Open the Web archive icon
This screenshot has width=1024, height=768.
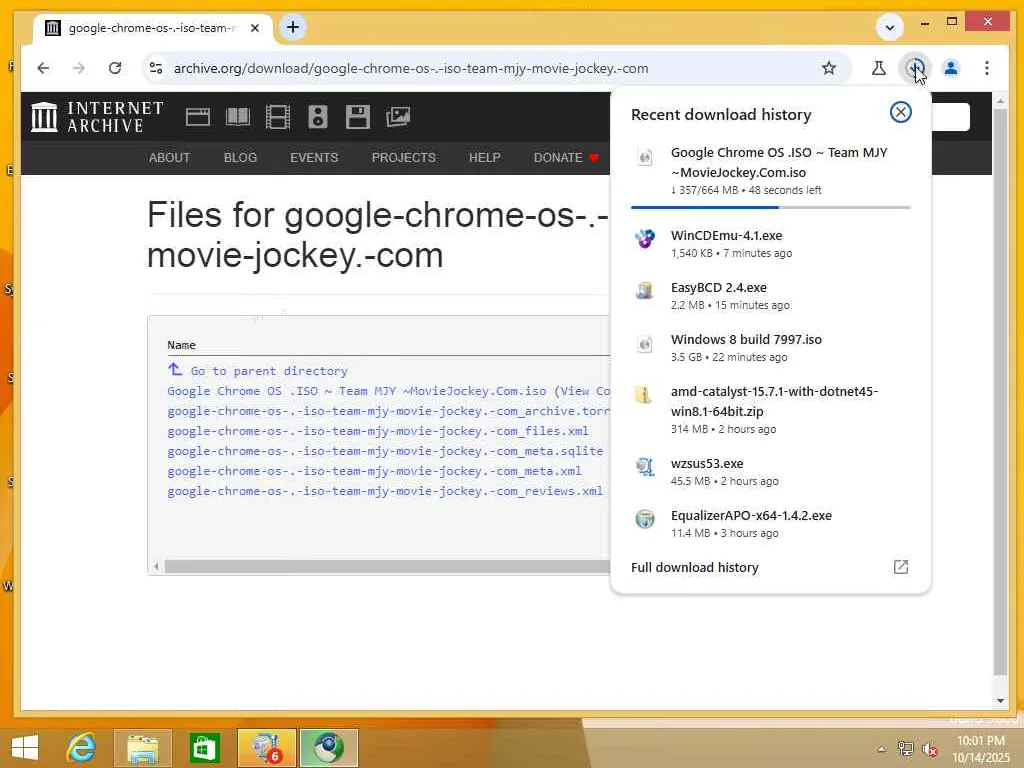pos(197,117)
